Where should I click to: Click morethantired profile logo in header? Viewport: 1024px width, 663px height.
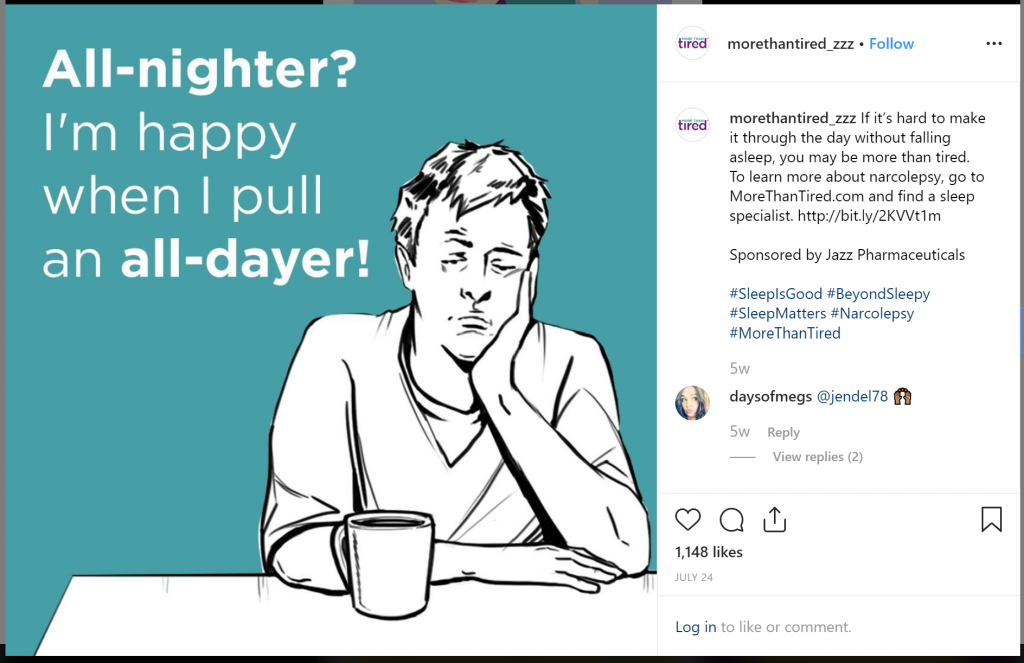692,43
